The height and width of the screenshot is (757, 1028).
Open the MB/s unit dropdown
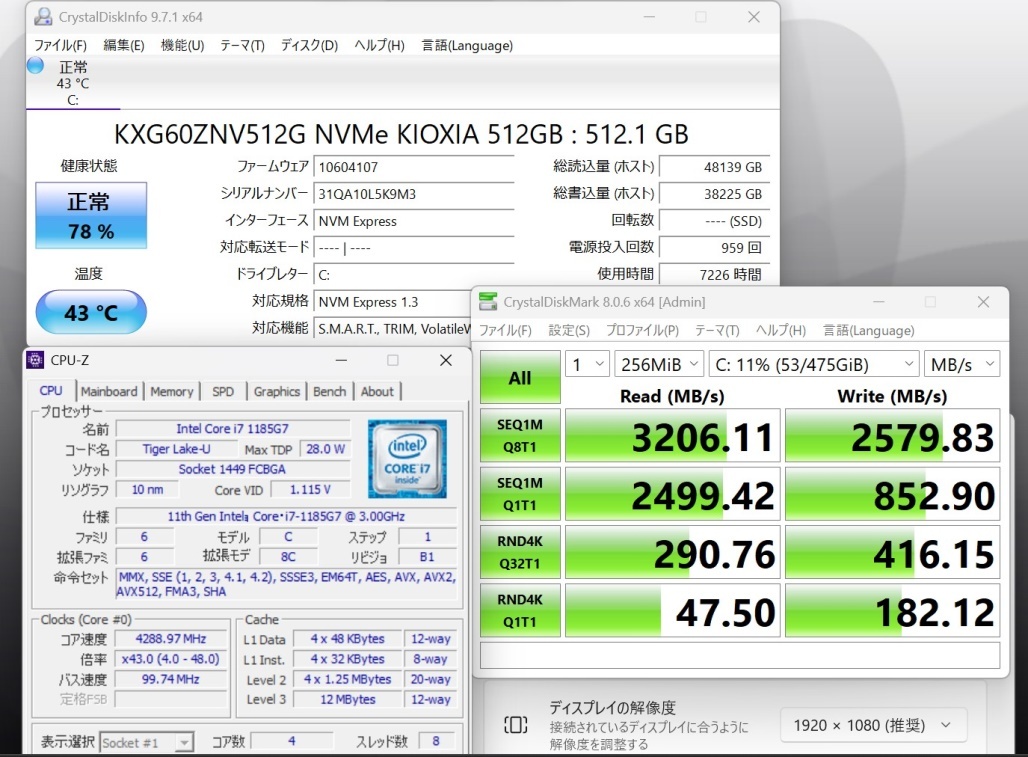[961, 364]
